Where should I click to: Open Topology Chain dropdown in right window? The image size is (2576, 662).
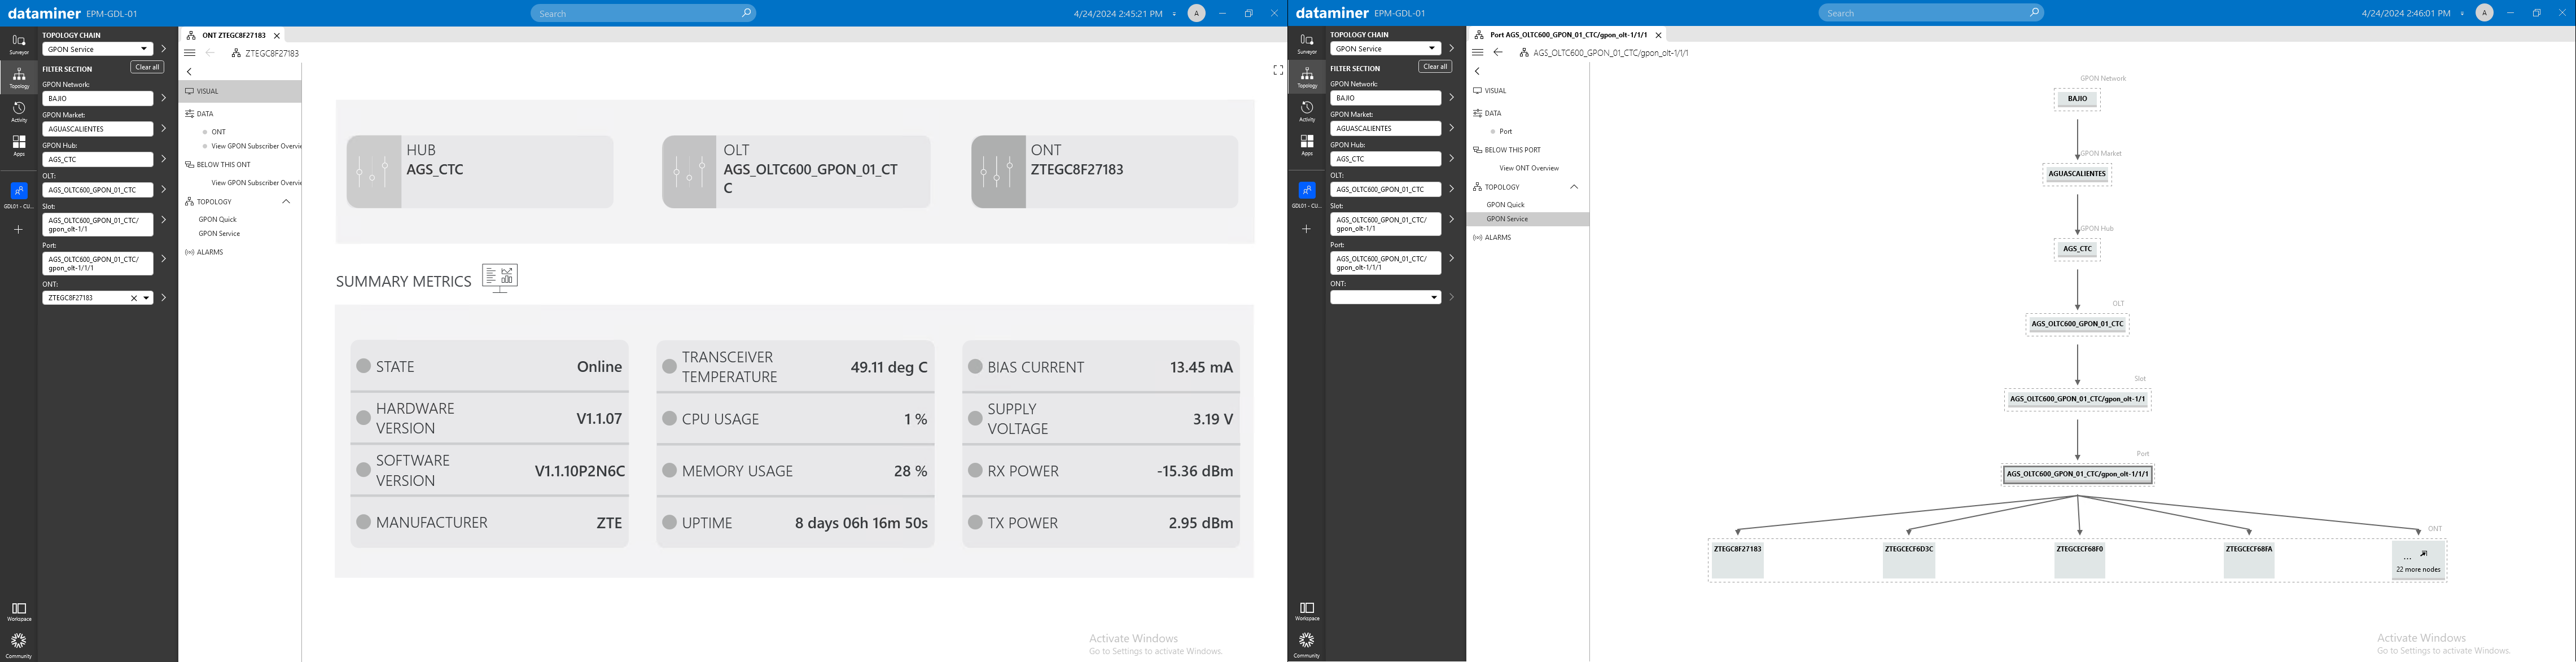coord(1433,49)
